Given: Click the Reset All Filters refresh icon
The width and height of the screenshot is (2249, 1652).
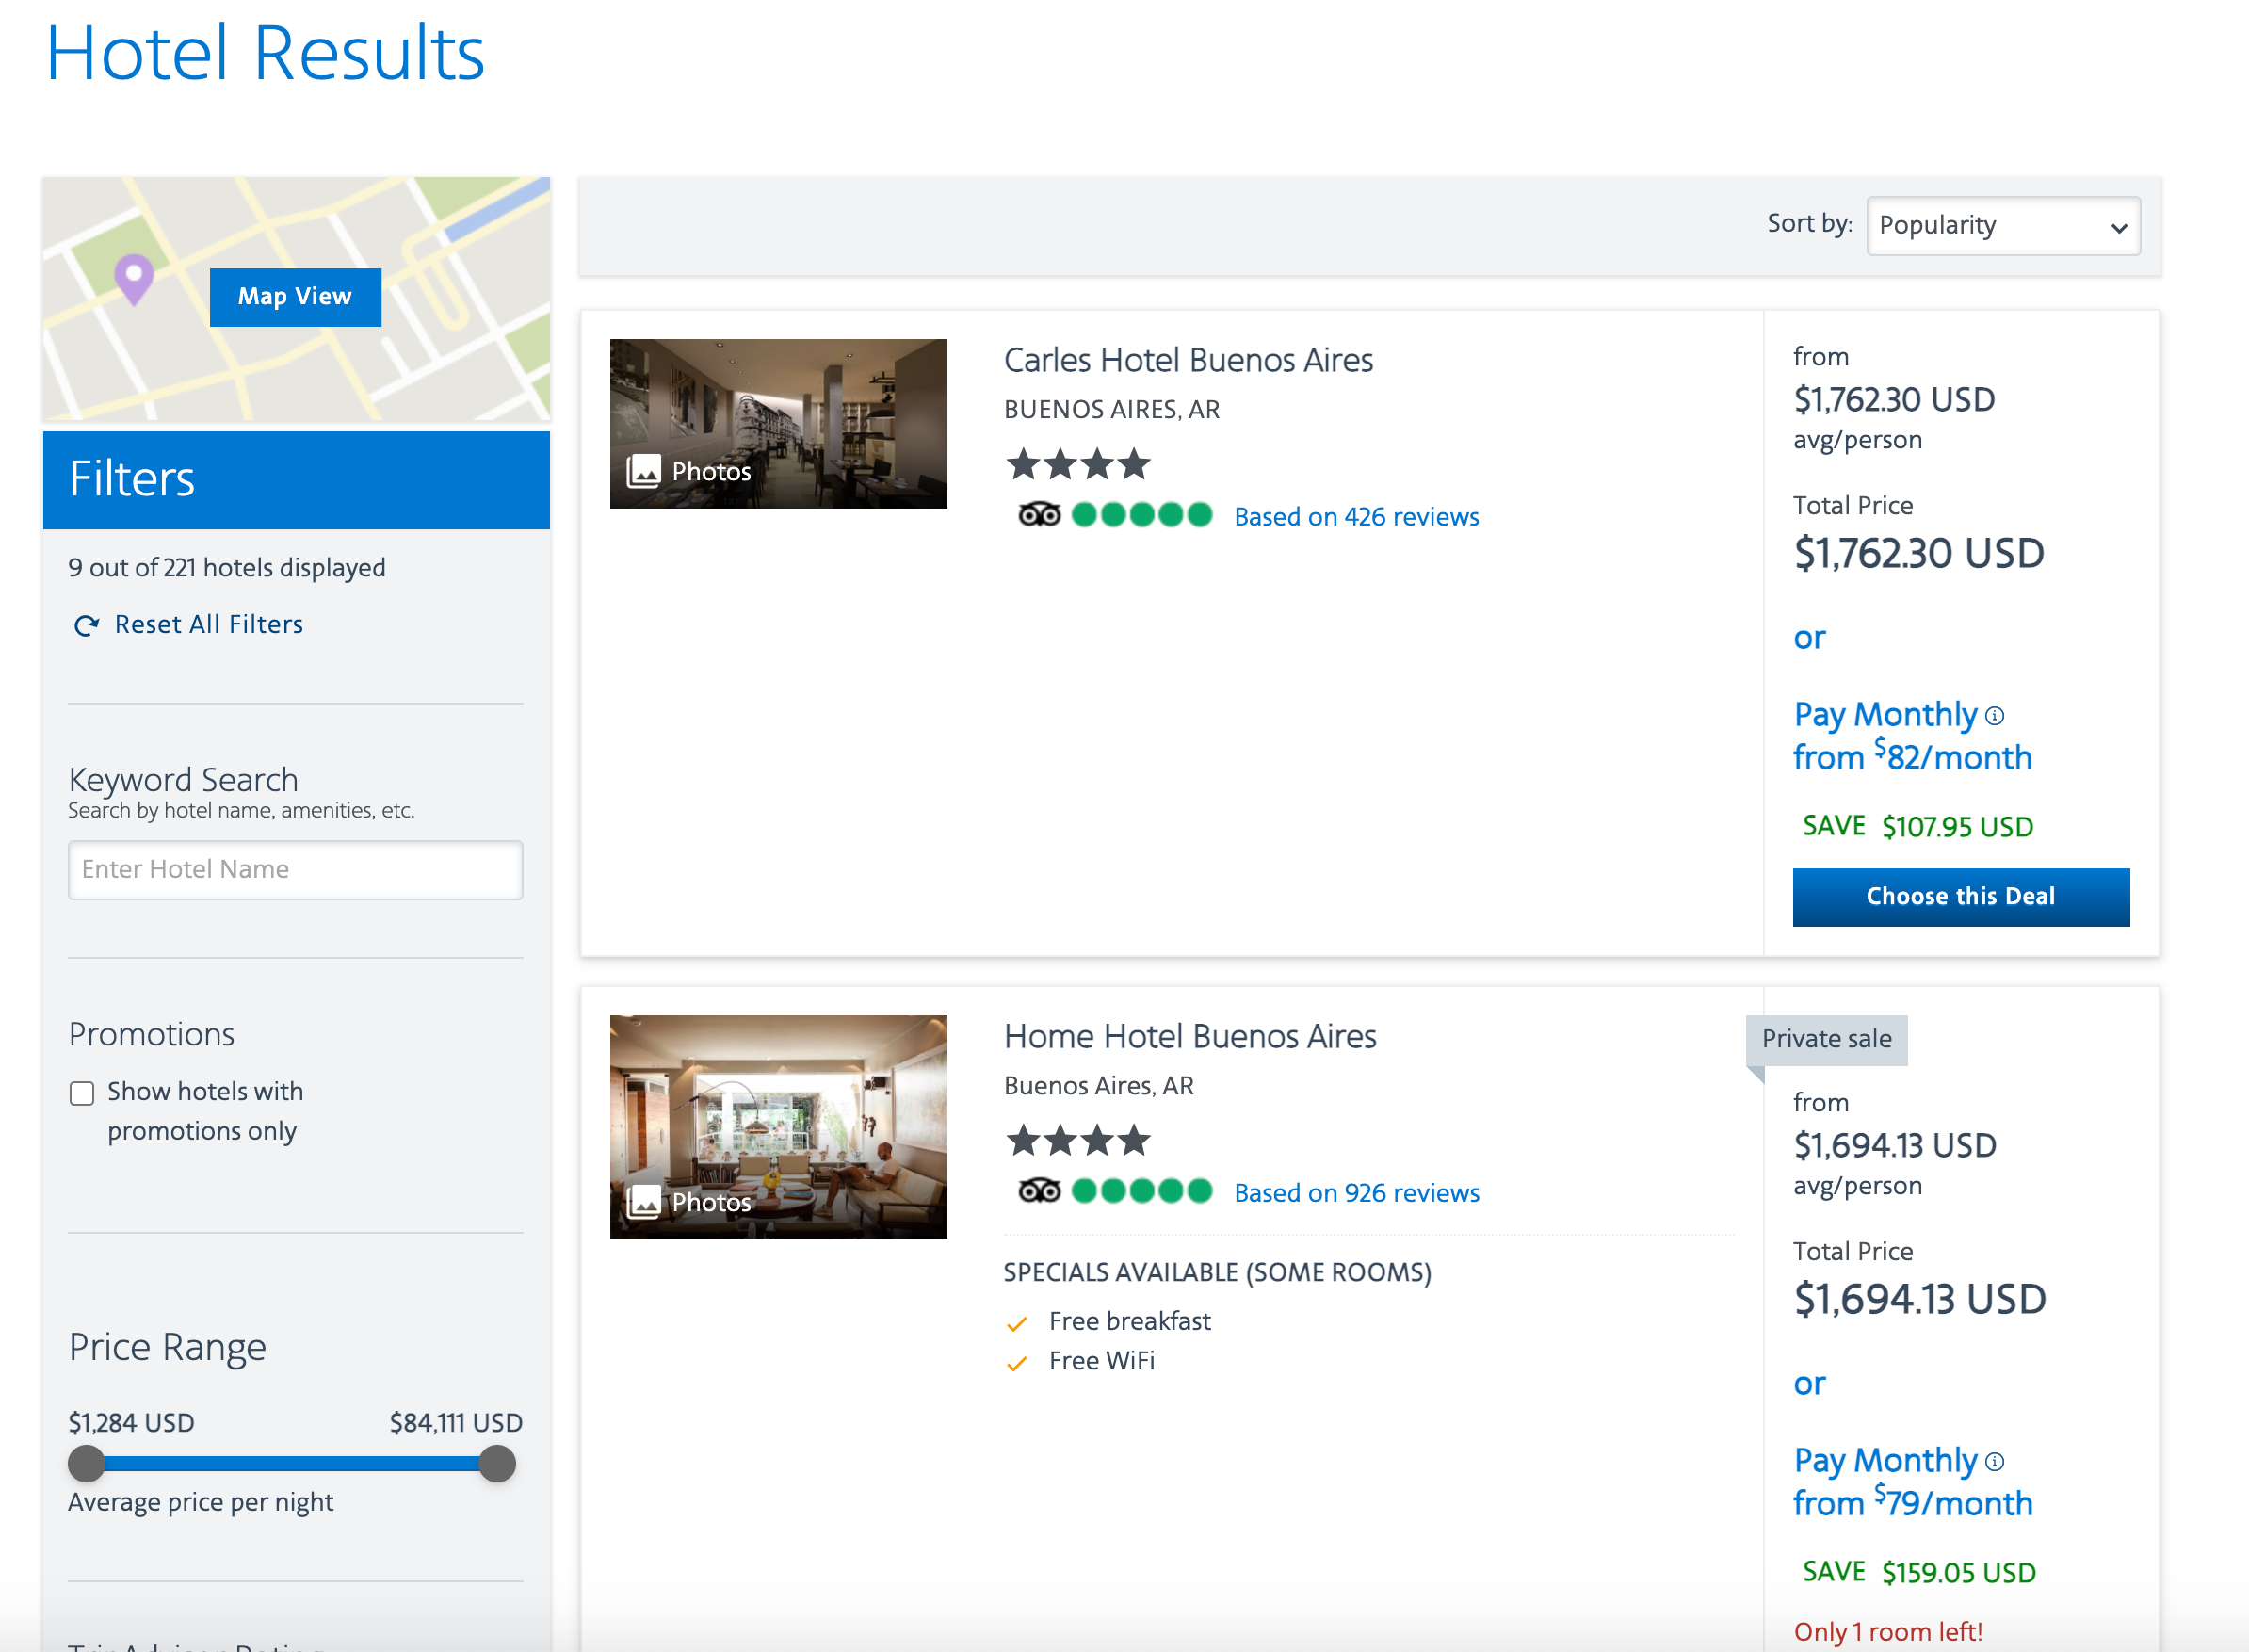Looking at the screenshot, I should click(x=87, y=626).
